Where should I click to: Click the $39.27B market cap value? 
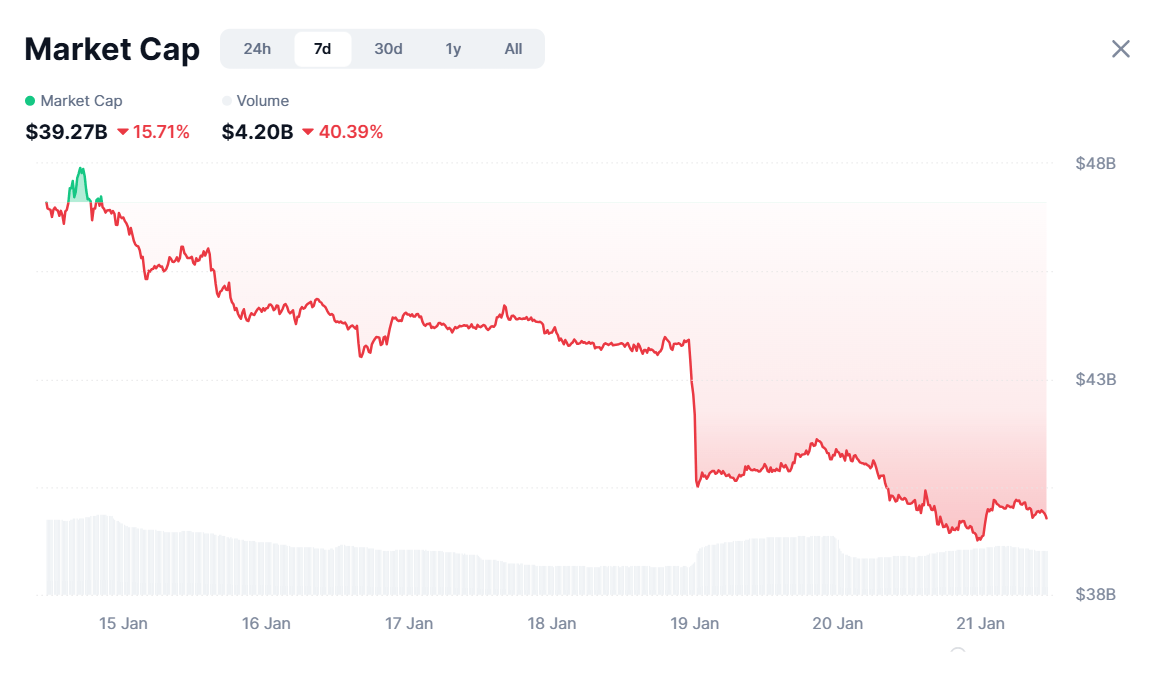pos(64,131)
